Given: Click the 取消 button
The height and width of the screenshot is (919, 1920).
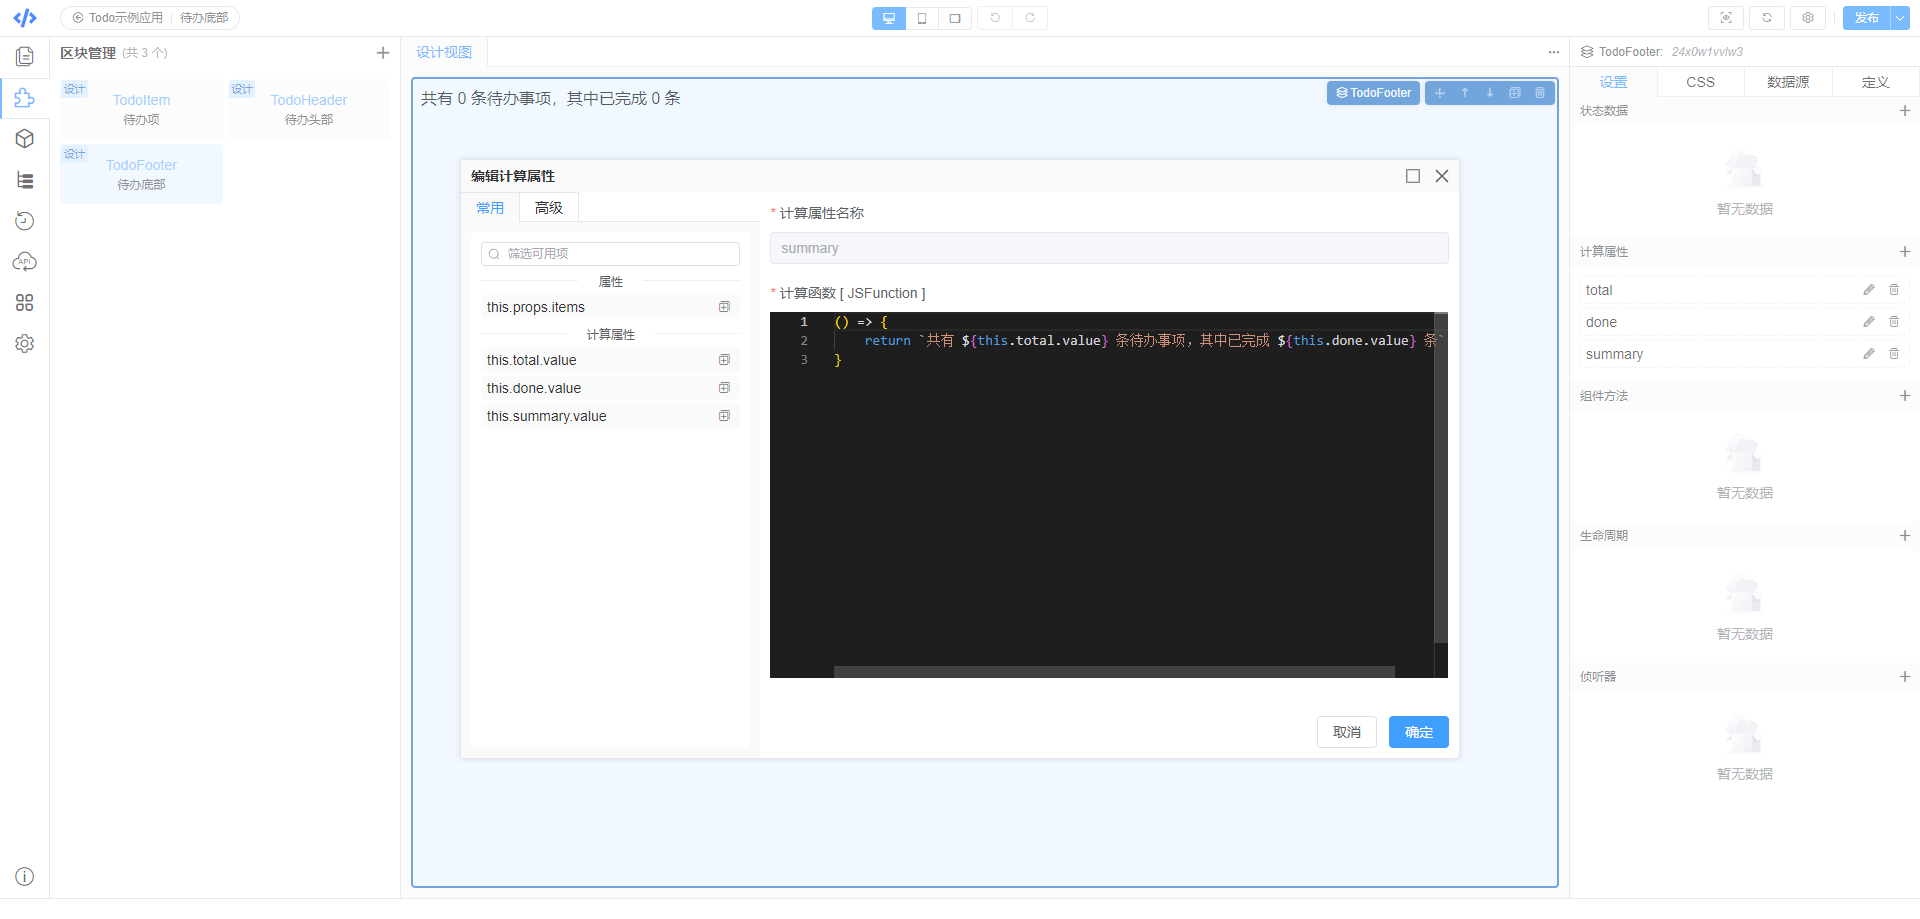Looking at the screenshot, I should (1347, 732).
